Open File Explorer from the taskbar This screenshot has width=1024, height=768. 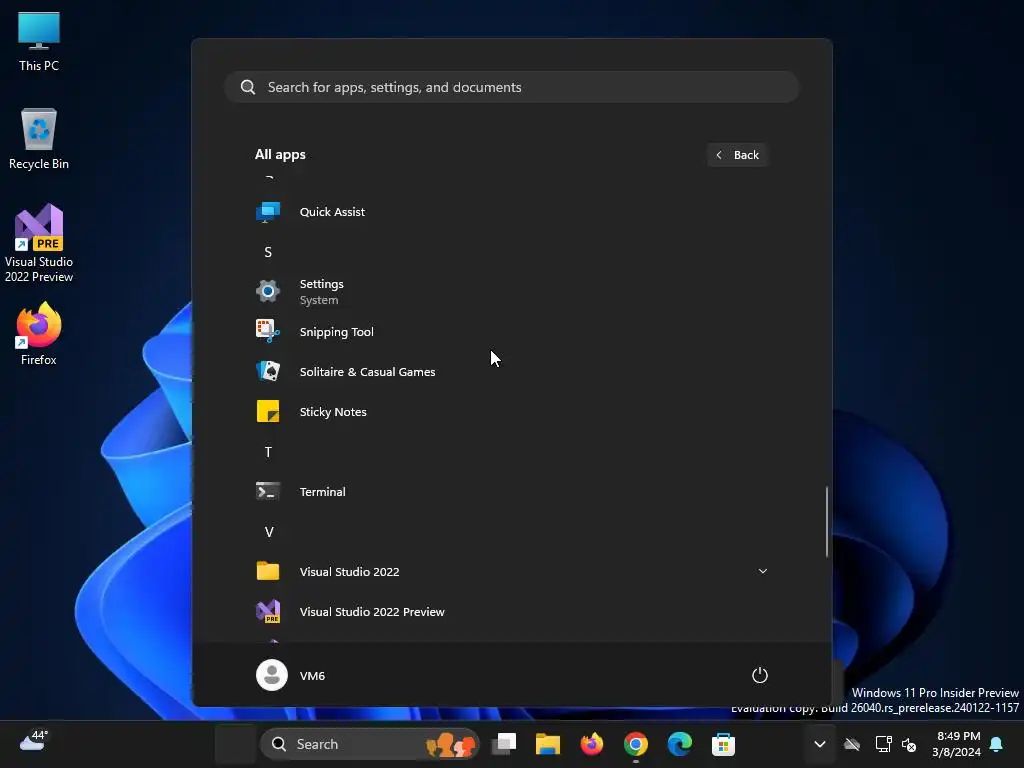tap(548, 744)
